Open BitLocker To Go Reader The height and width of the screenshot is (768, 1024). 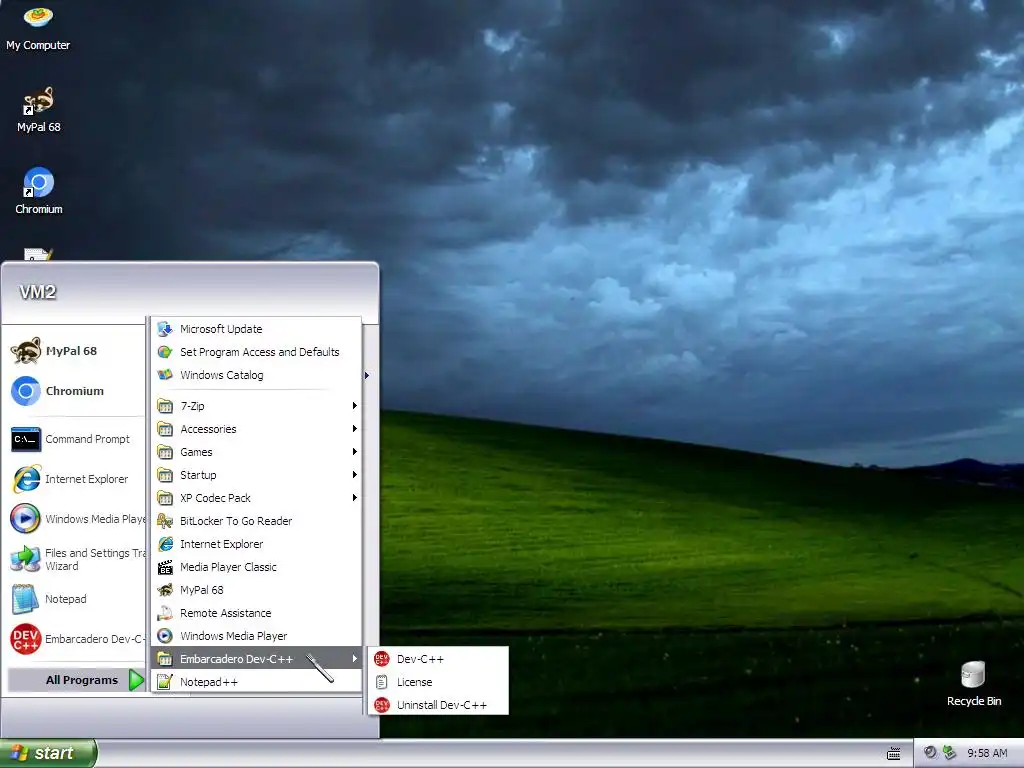(257, 521)
